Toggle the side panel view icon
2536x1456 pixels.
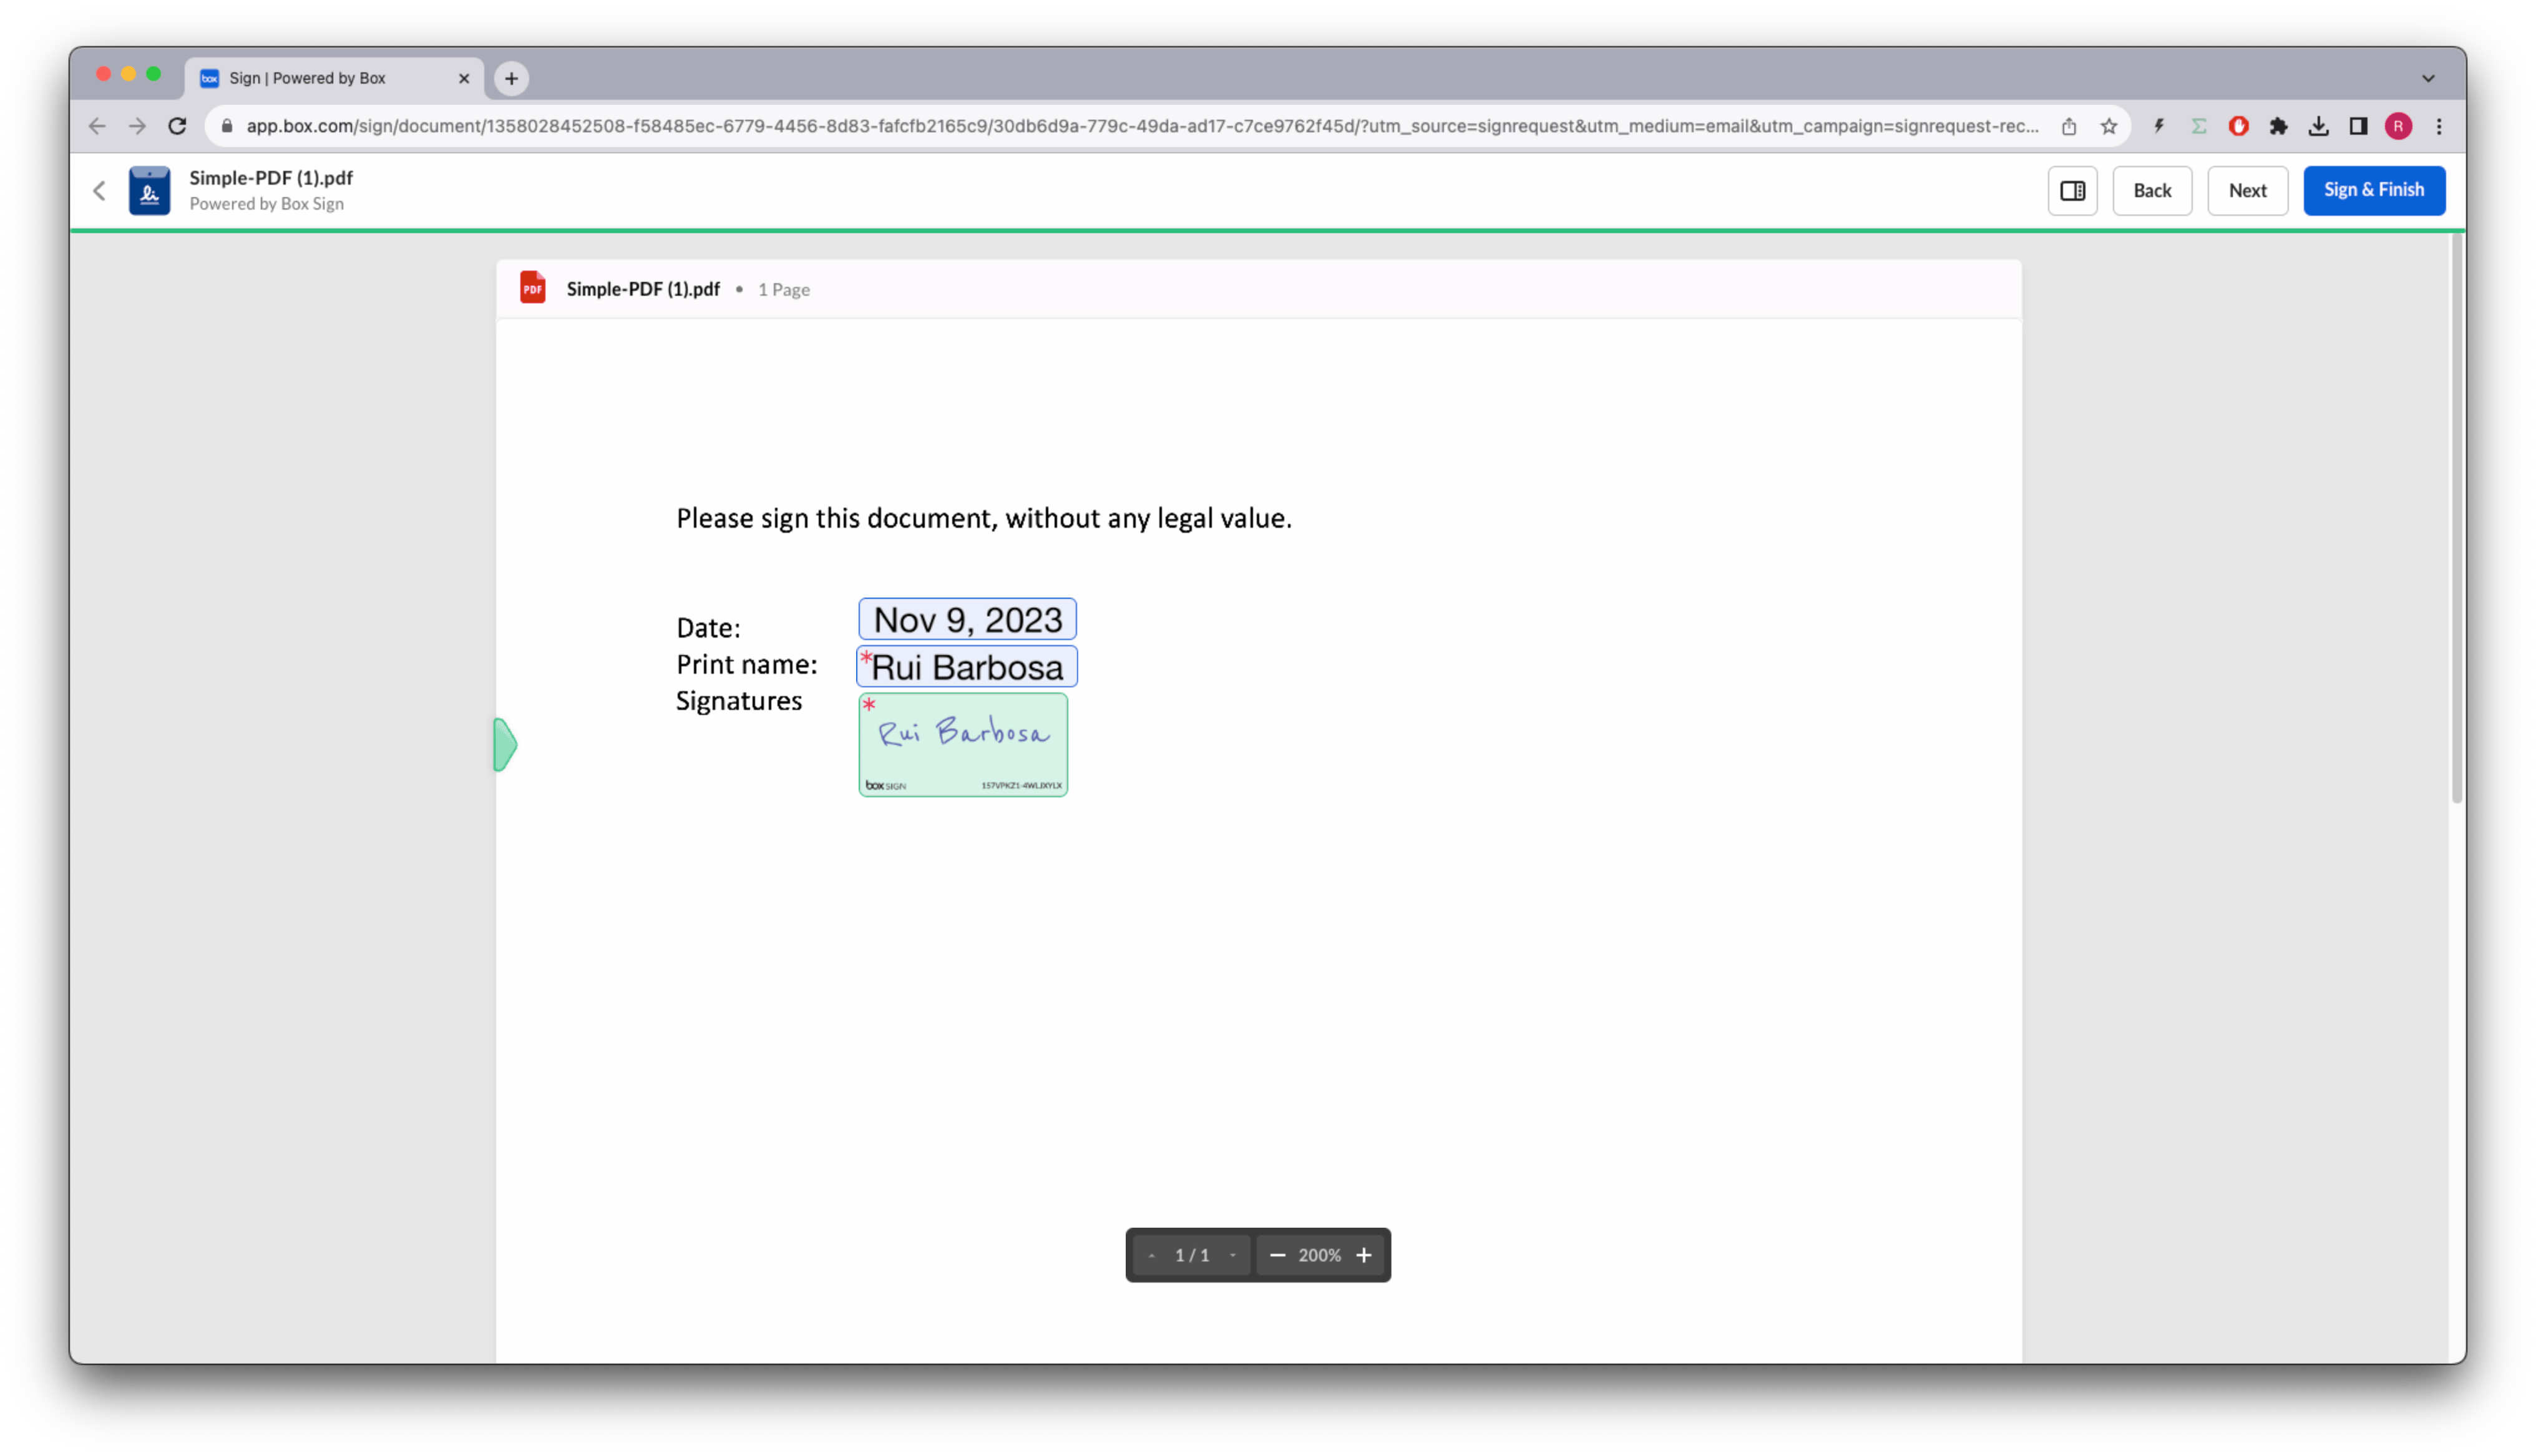tap(2072, 190)
